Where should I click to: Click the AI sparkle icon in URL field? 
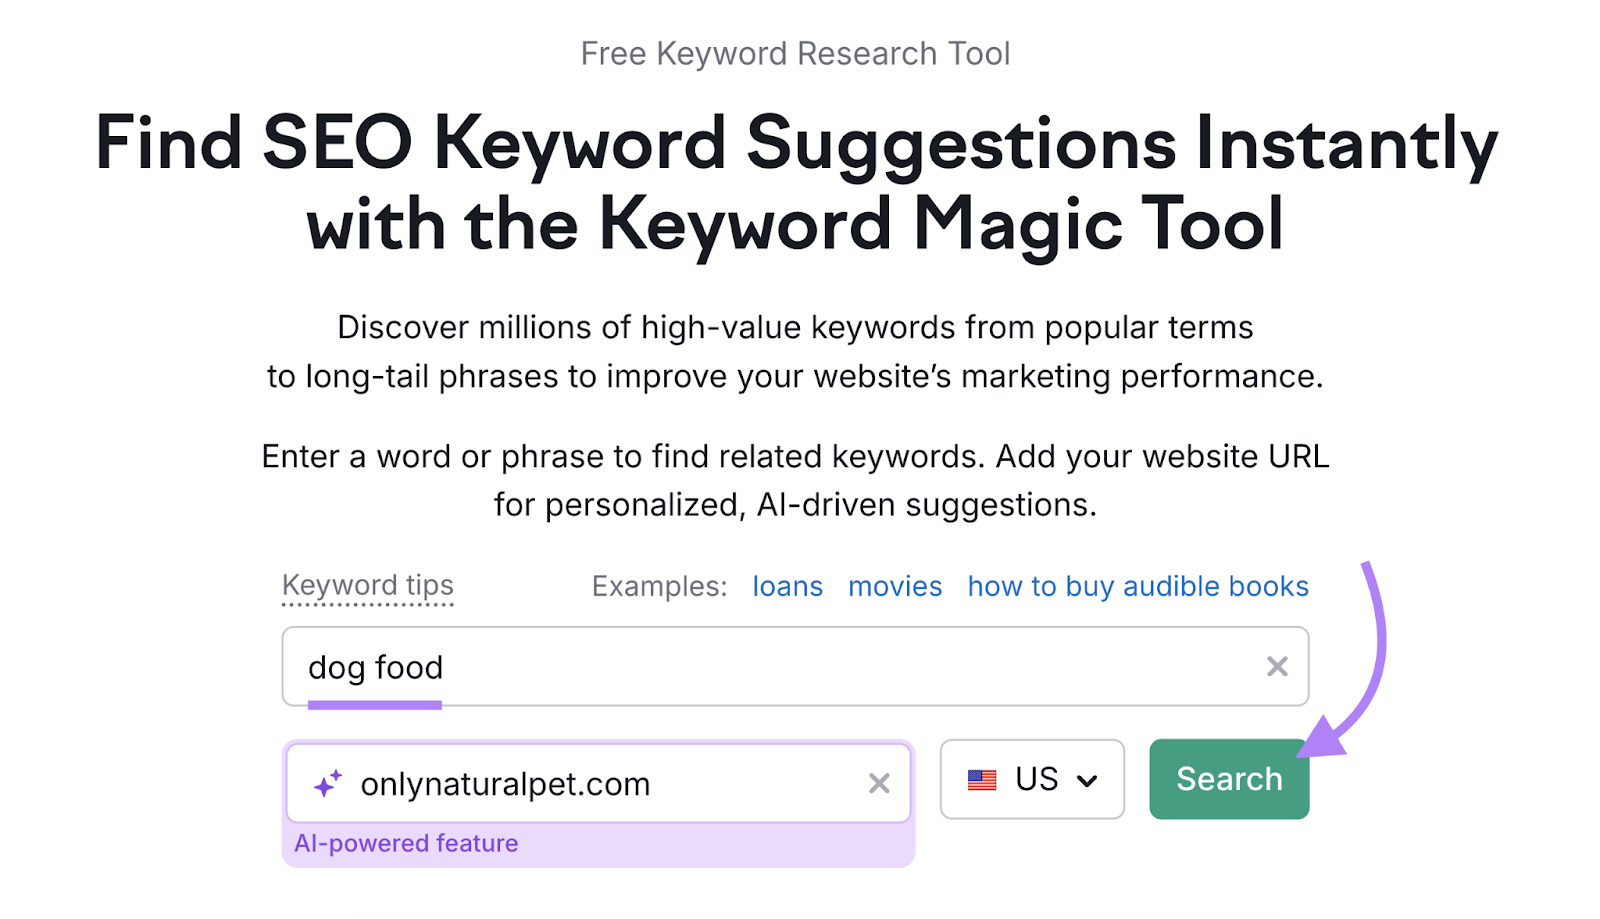point(326,783)
